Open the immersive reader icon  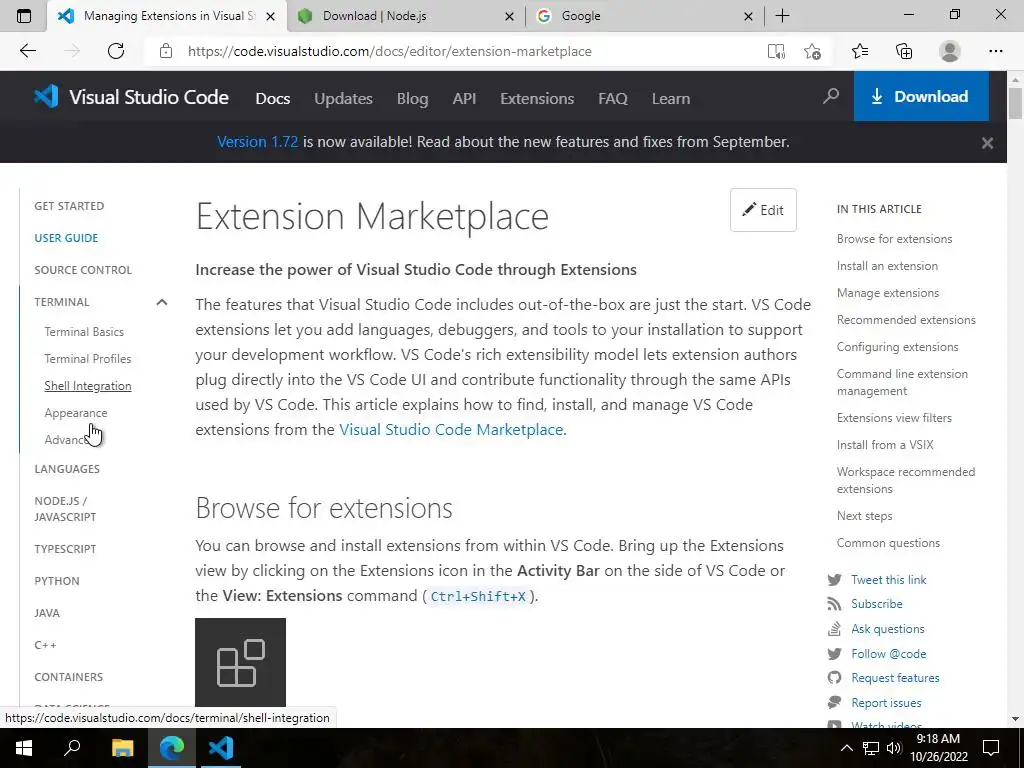click(x=776, y=52)
